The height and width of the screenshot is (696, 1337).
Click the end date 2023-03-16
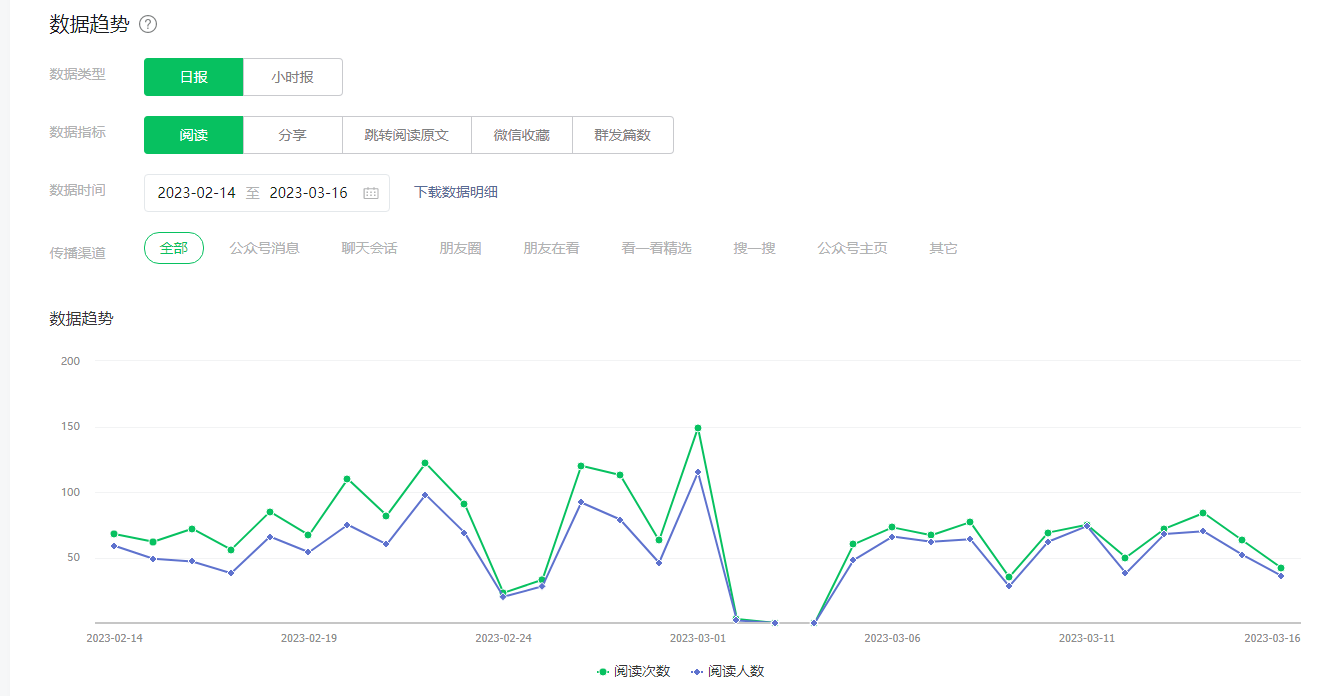pos(309,193)
